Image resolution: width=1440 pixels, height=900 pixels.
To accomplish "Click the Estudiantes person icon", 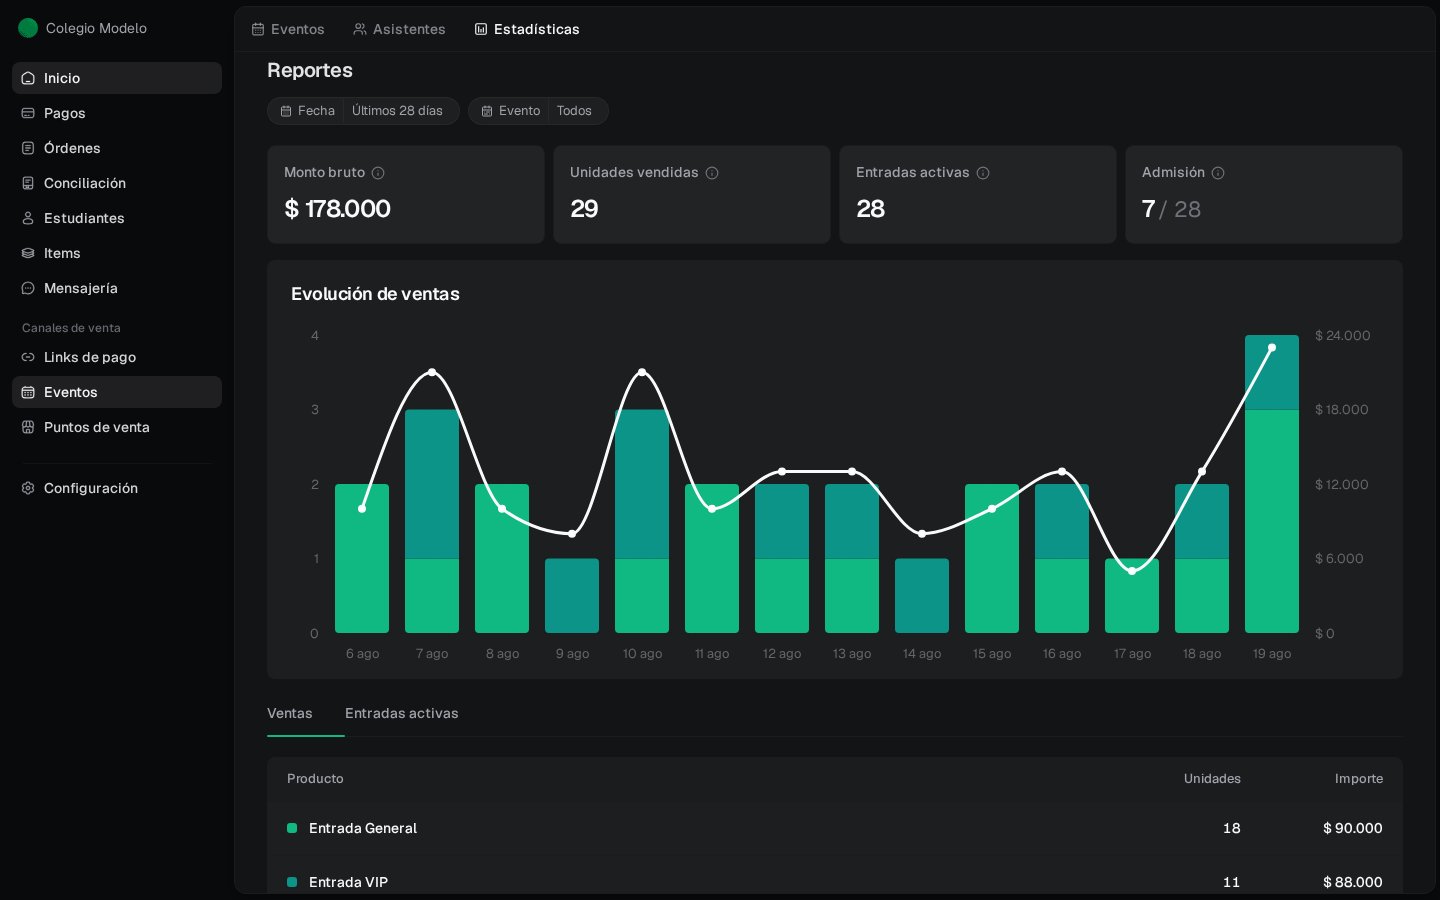I will click(x=28, y=218).
